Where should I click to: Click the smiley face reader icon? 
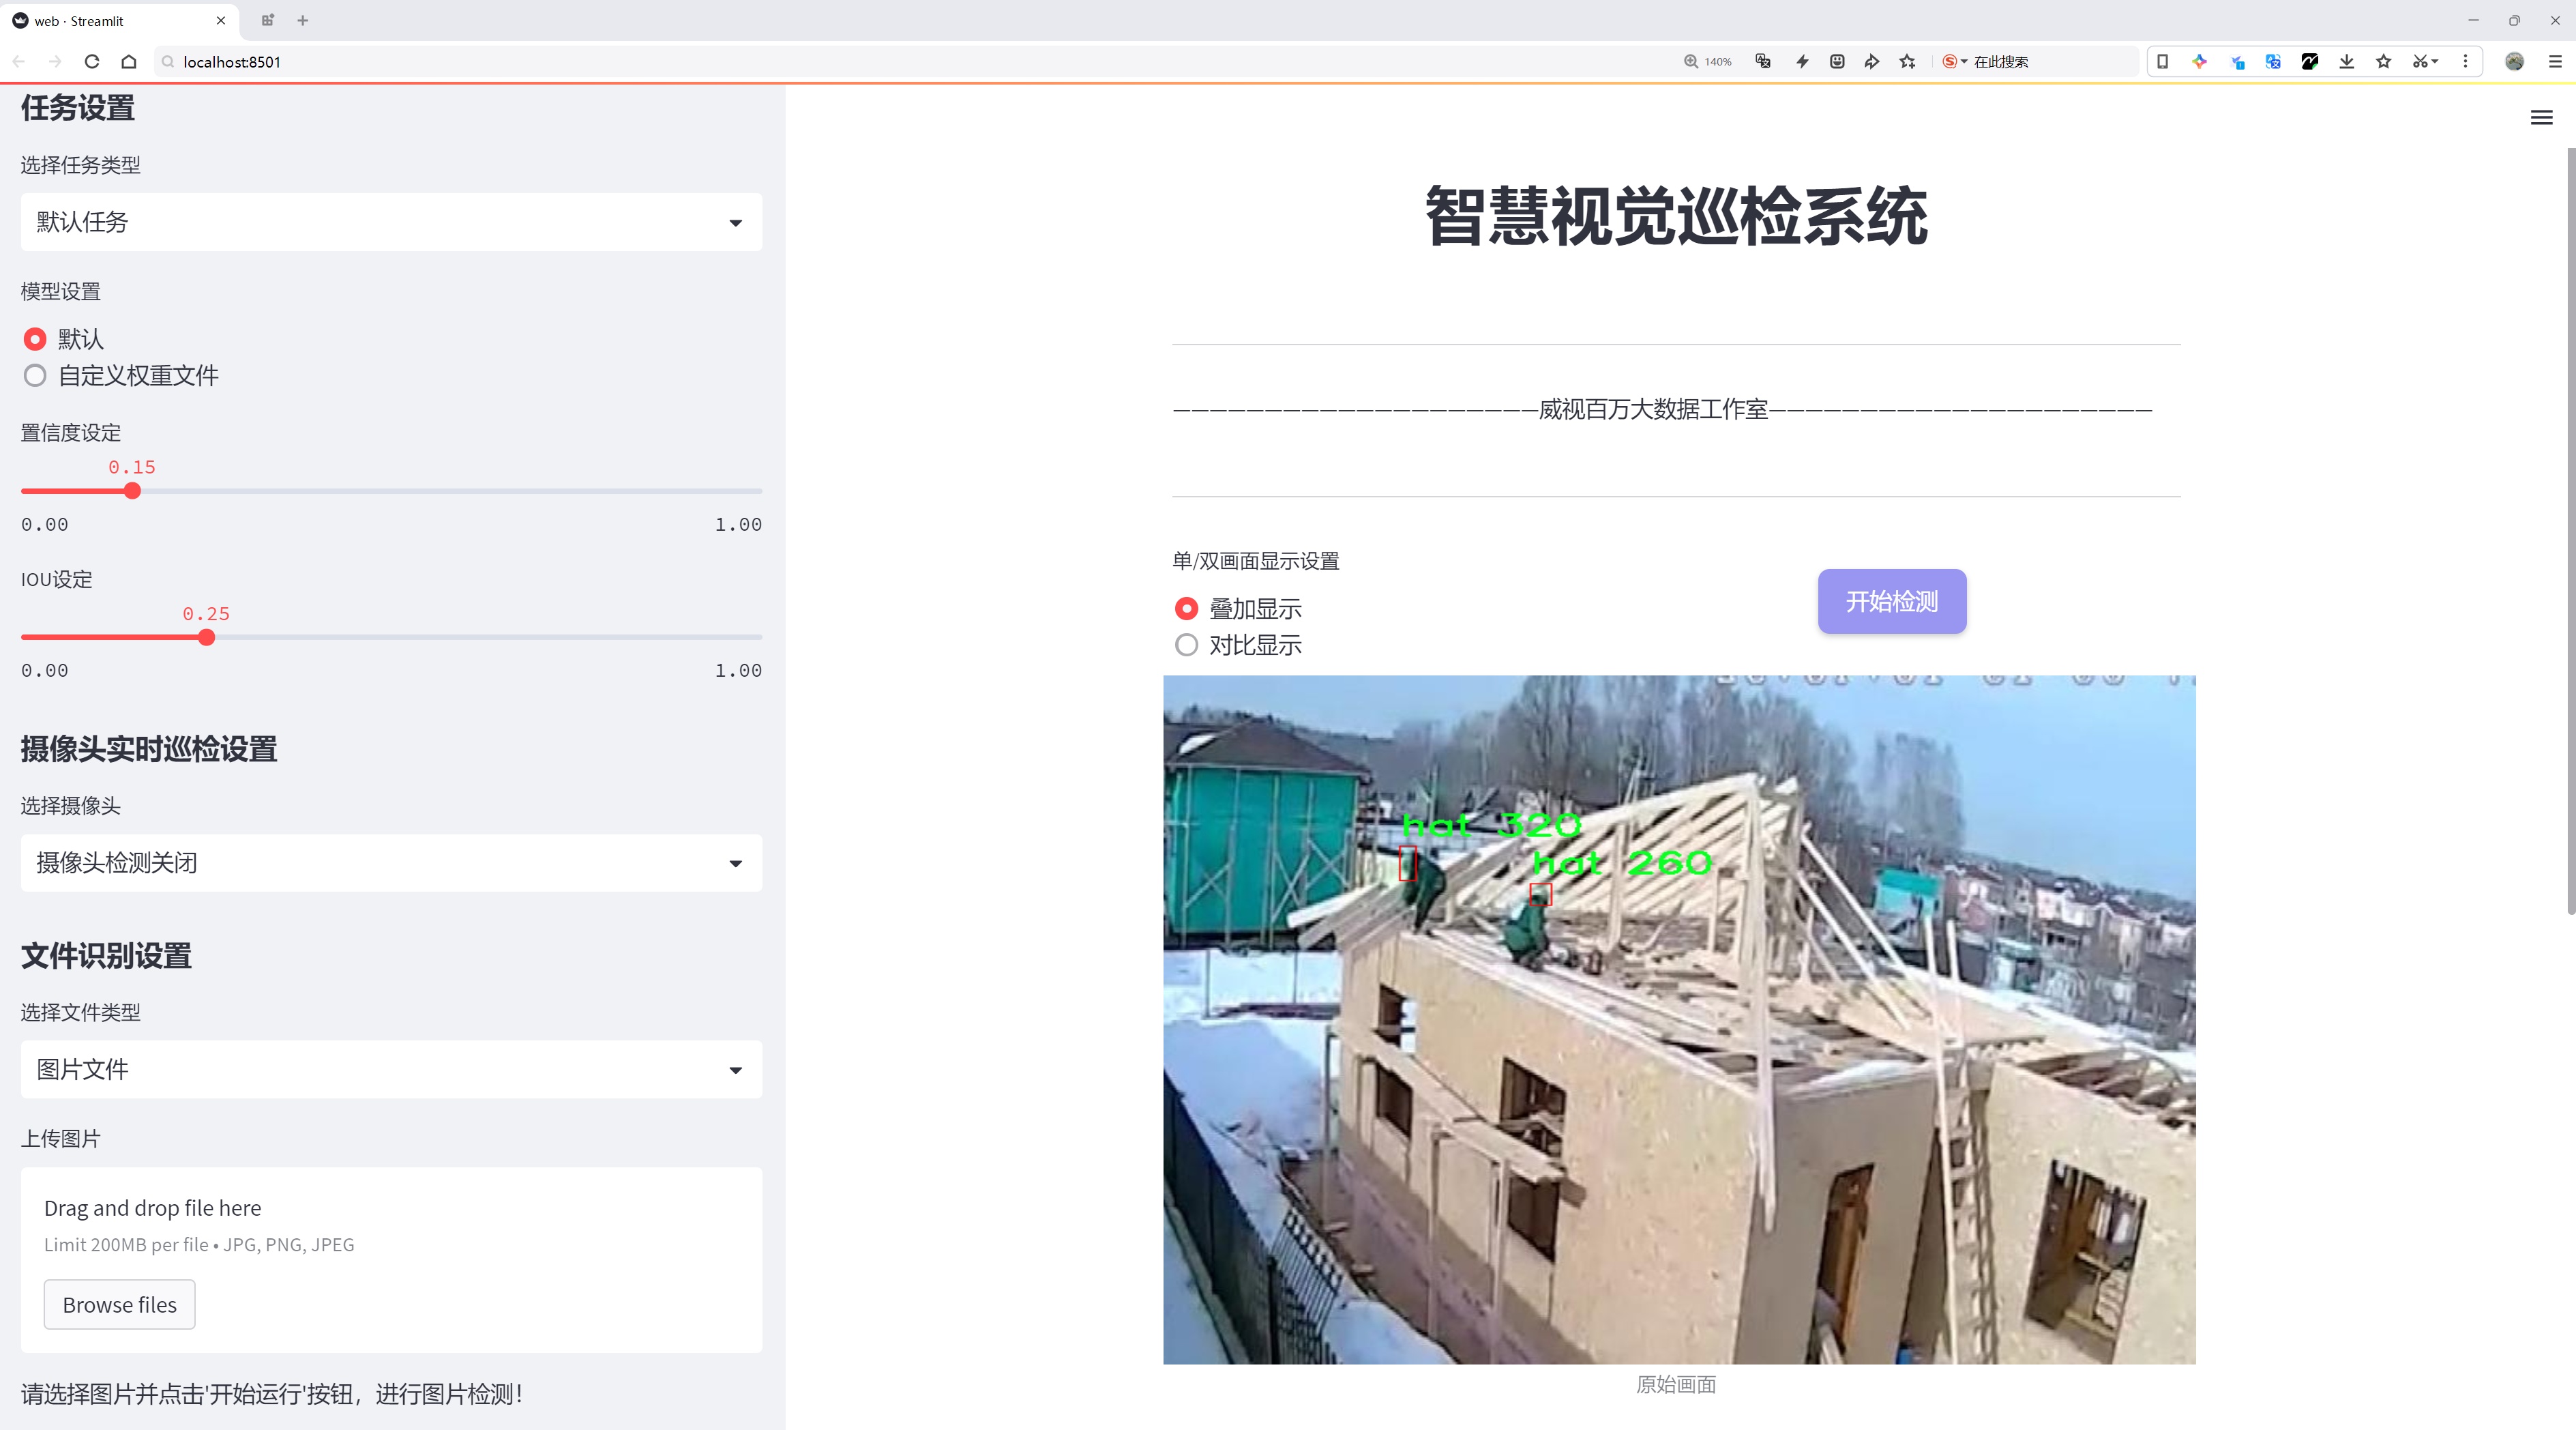pyautogui.click(x=1837, y=61)
